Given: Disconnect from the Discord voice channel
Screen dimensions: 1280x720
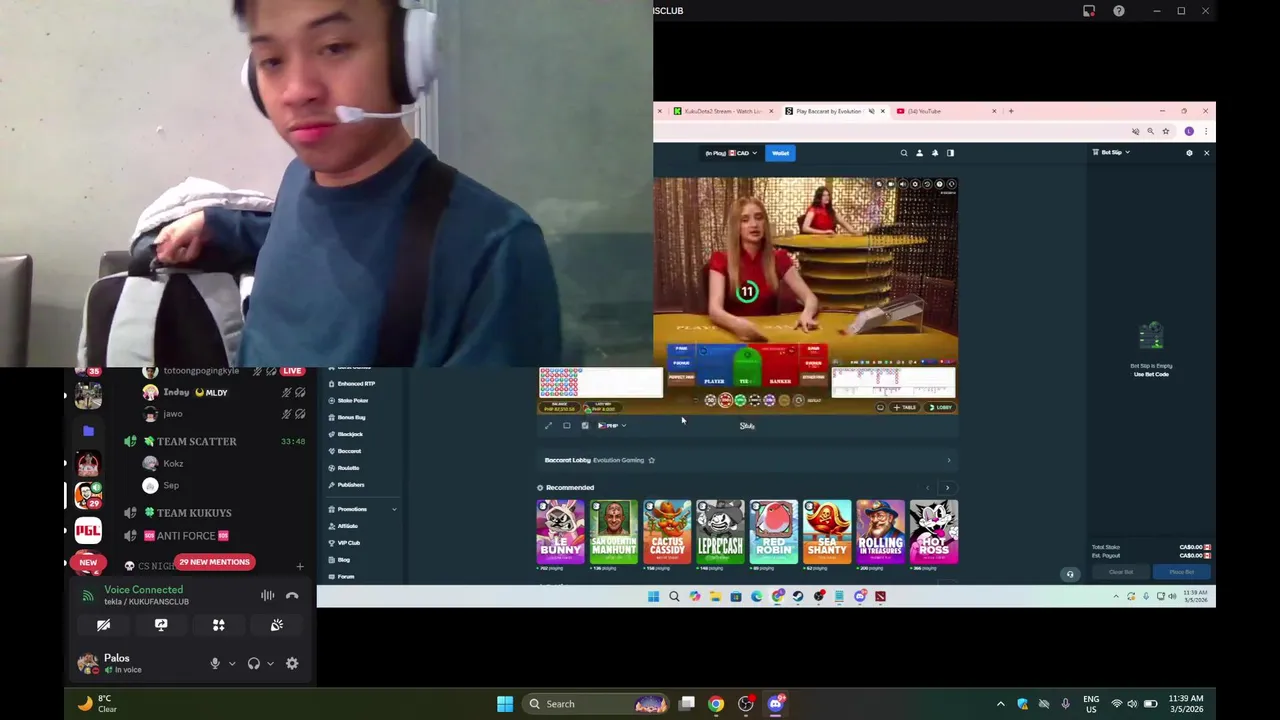Looking at the screenshot, I should [x=292, y=596].
